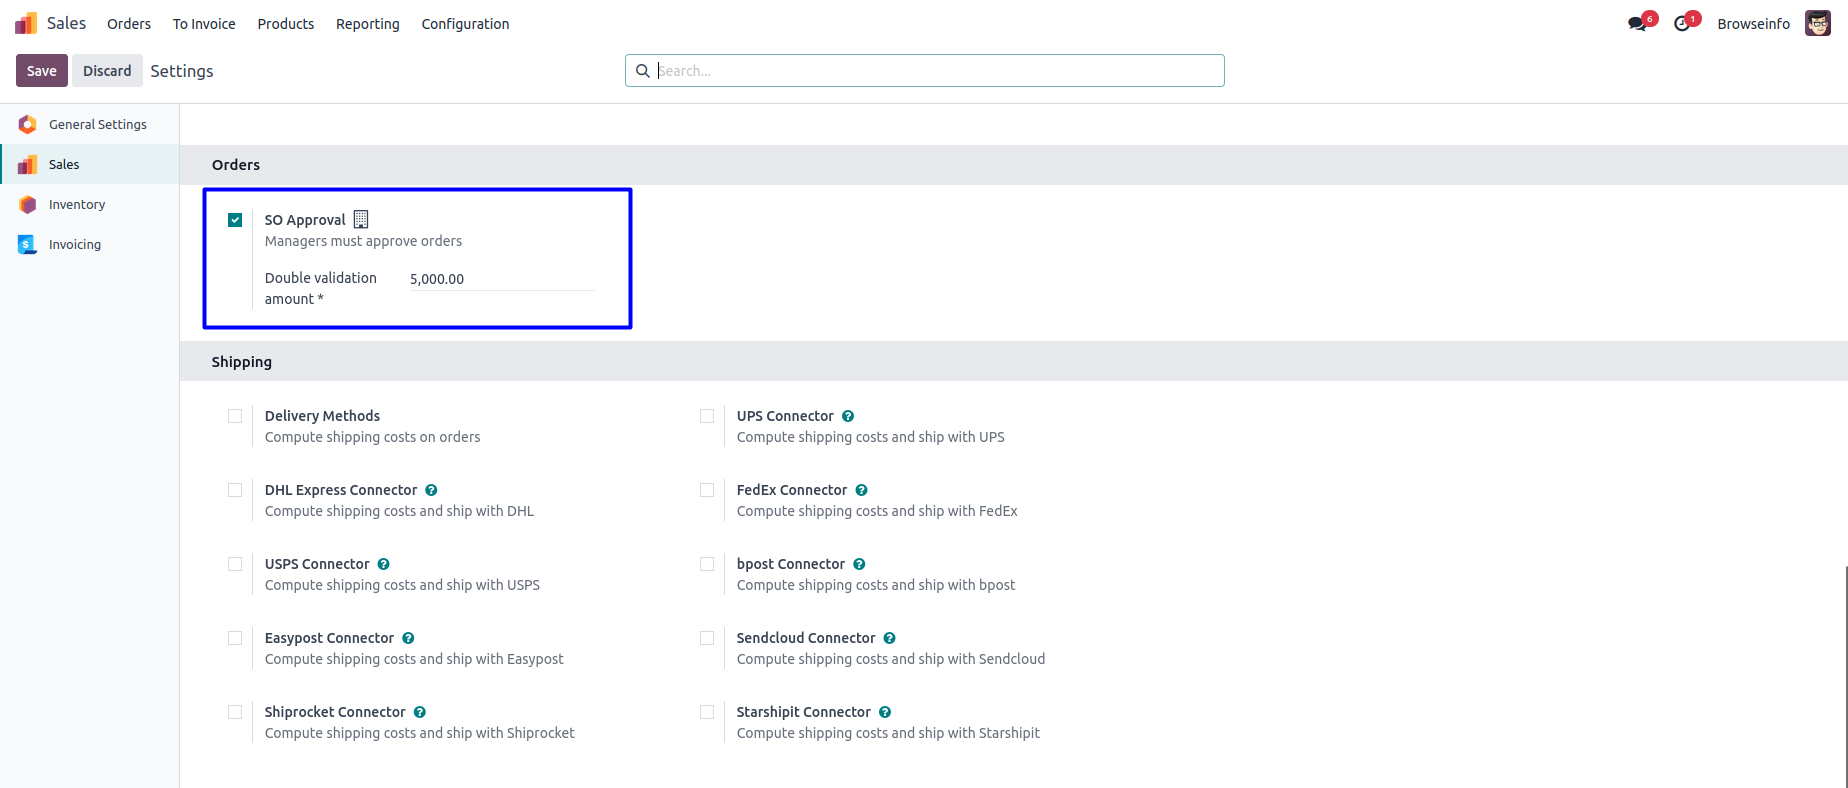Click the Double validation amount field
Image resolution: width=1848 pixels, height=788 pixels.
click(500, 279)
